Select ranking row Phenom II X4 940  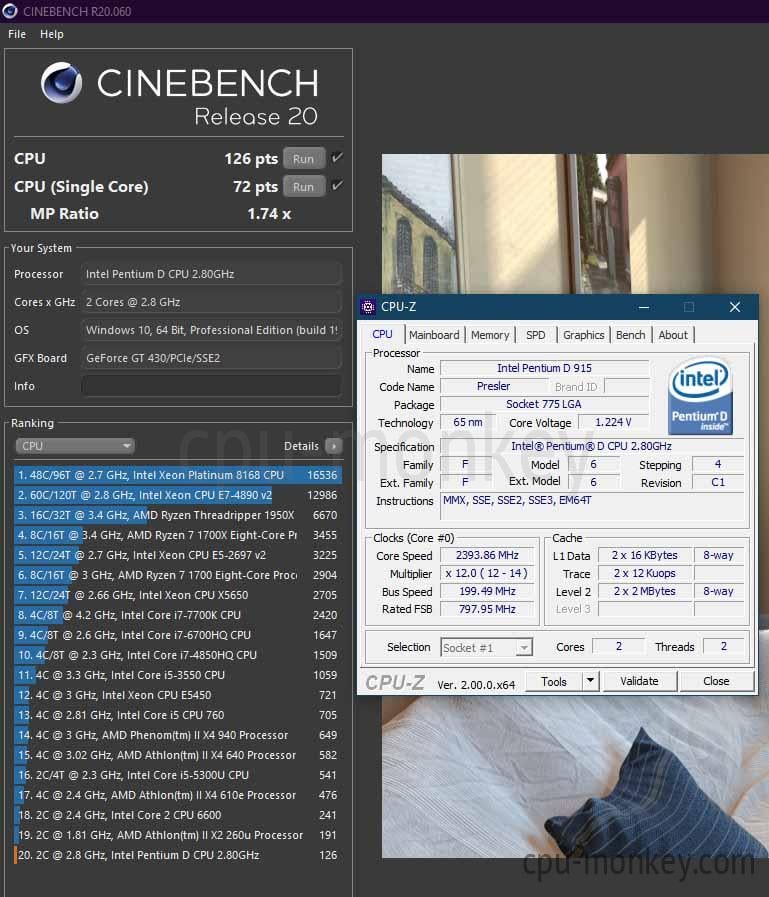[x=178, y=735]
